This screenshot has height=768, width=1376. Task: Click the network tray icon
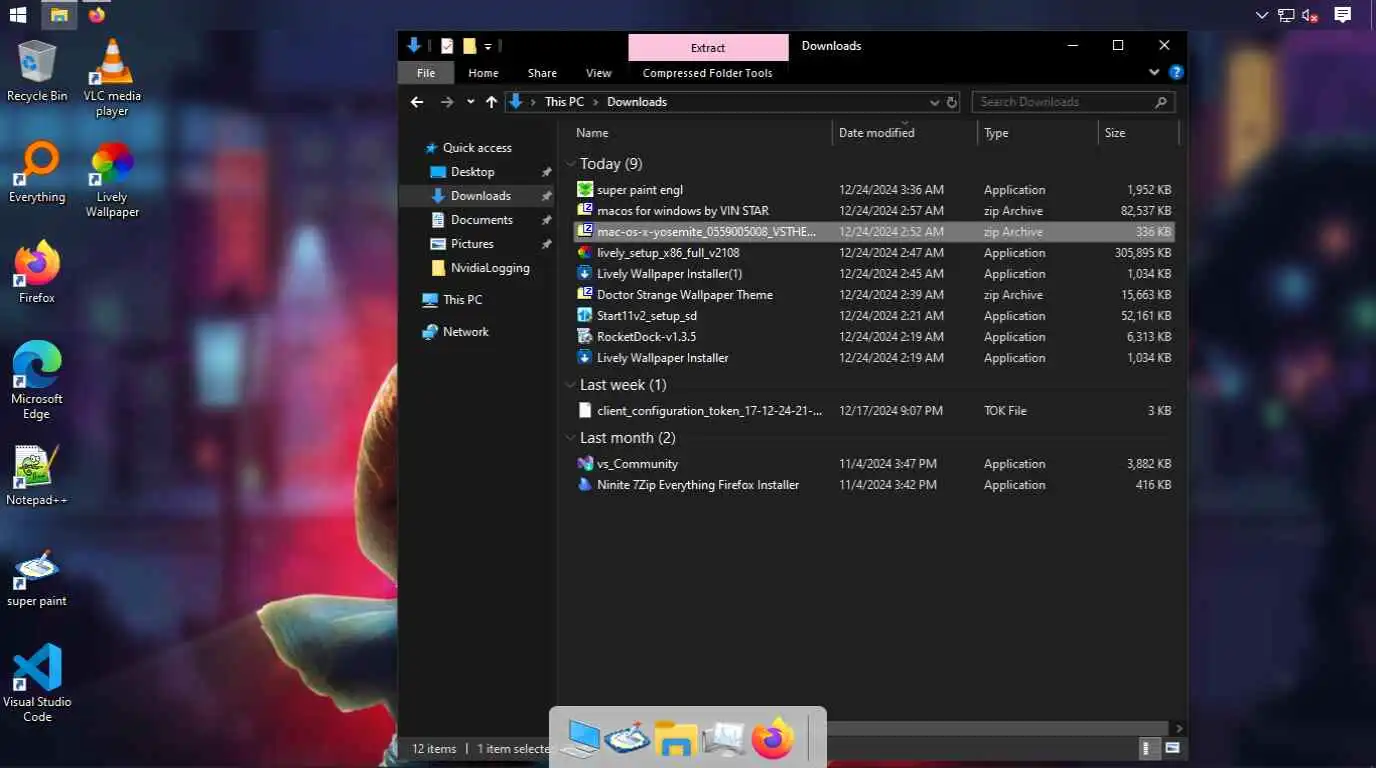click(1286, 15)
